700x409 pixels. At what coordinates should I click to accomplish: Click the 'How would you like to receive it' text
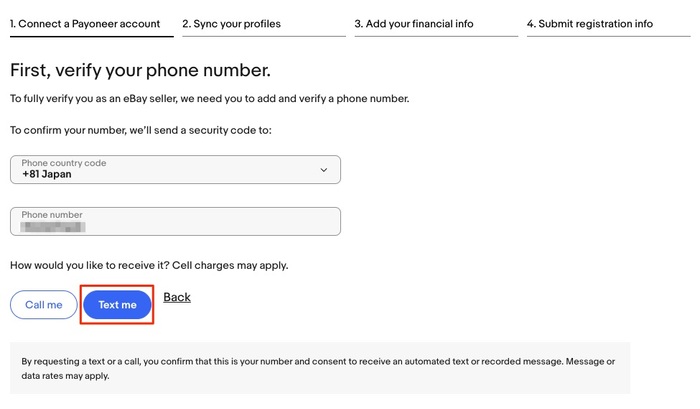(148, 265)
